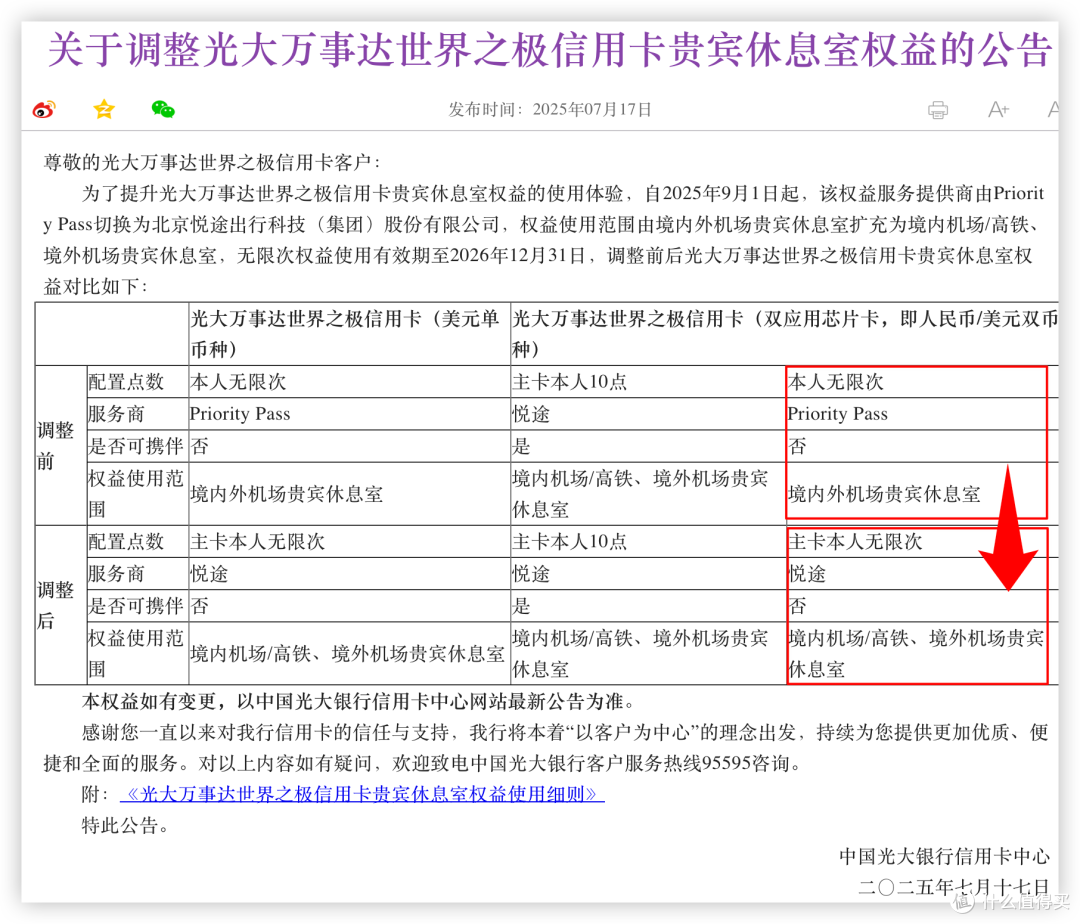Screen dimensions: 1080x924
Task: Select the bold 本权益如有变更 notice sentence
Action: coord(358,702)
